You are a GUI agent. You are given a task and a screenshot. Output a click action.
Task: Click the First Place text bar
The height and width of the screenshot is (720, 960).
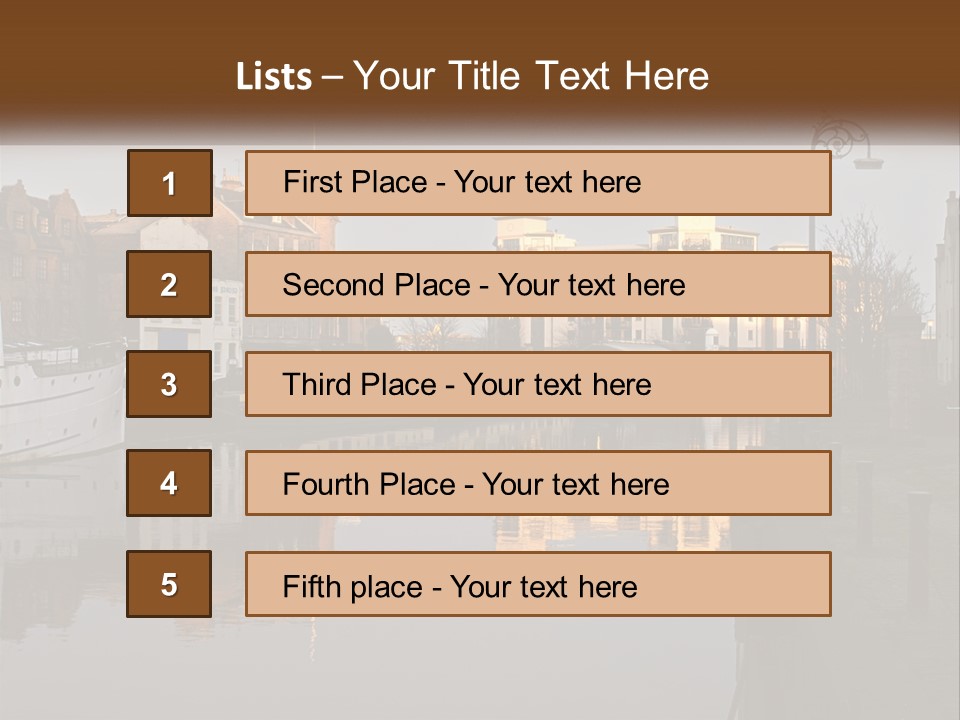[538, 183]
